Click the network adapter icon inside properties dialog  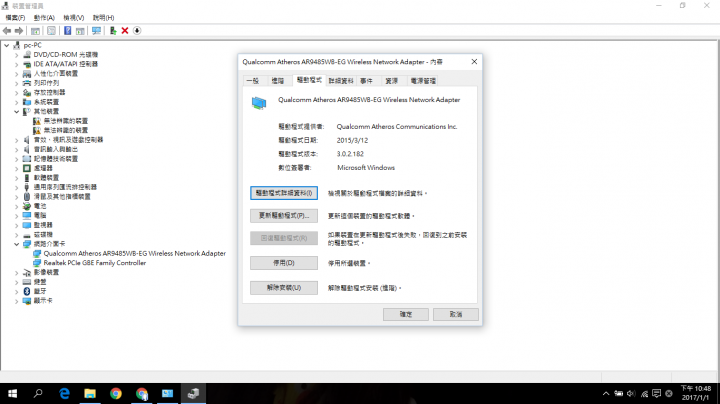[259, 103]
